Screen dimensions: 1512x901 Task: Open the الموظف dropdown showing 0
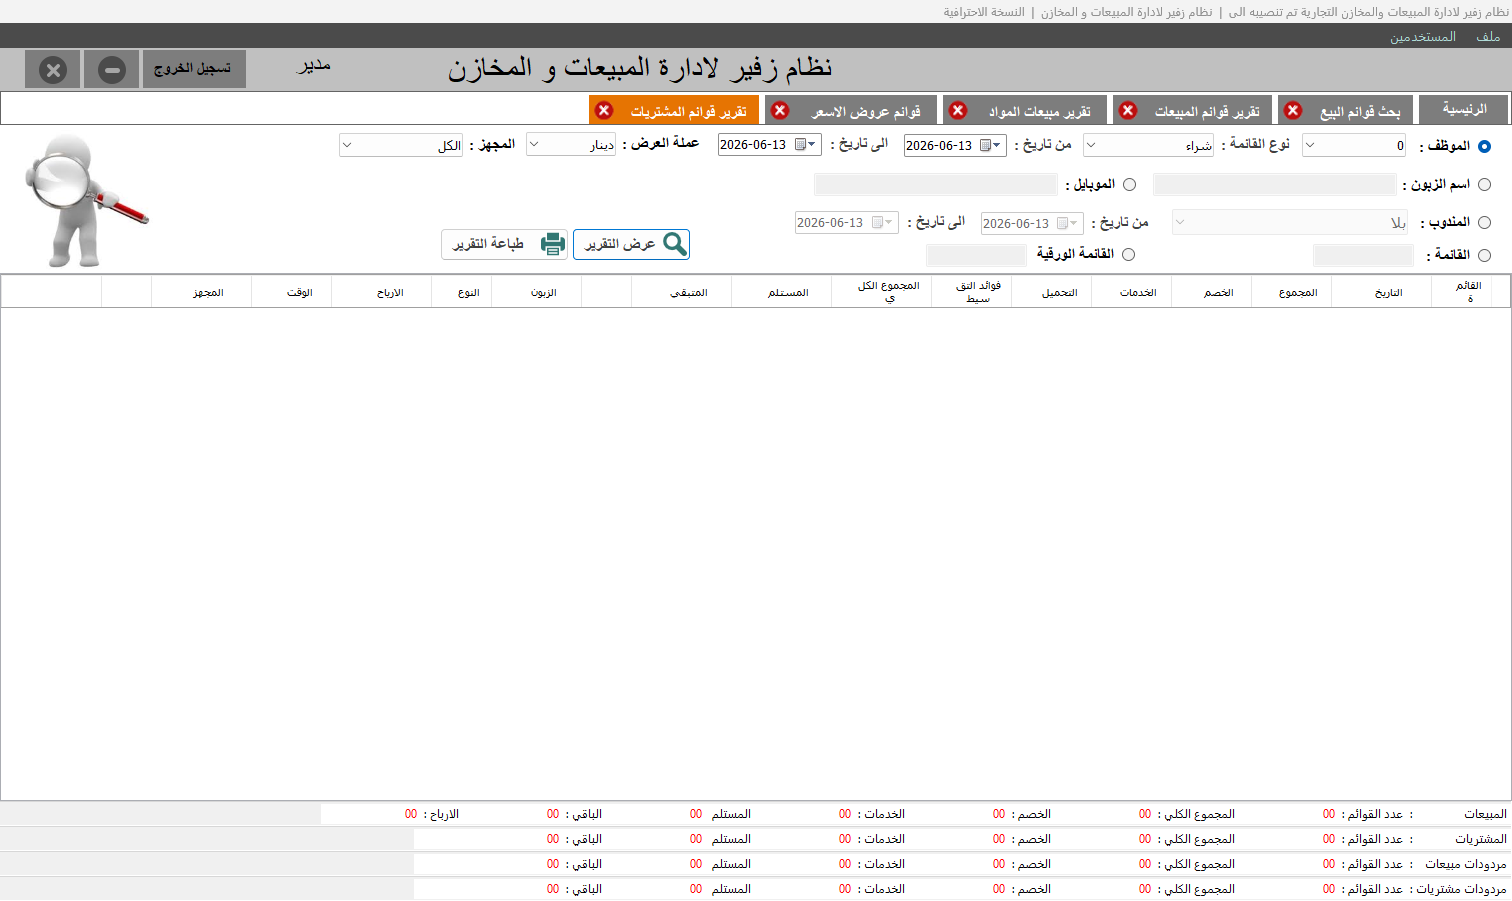coord(1354,145)
